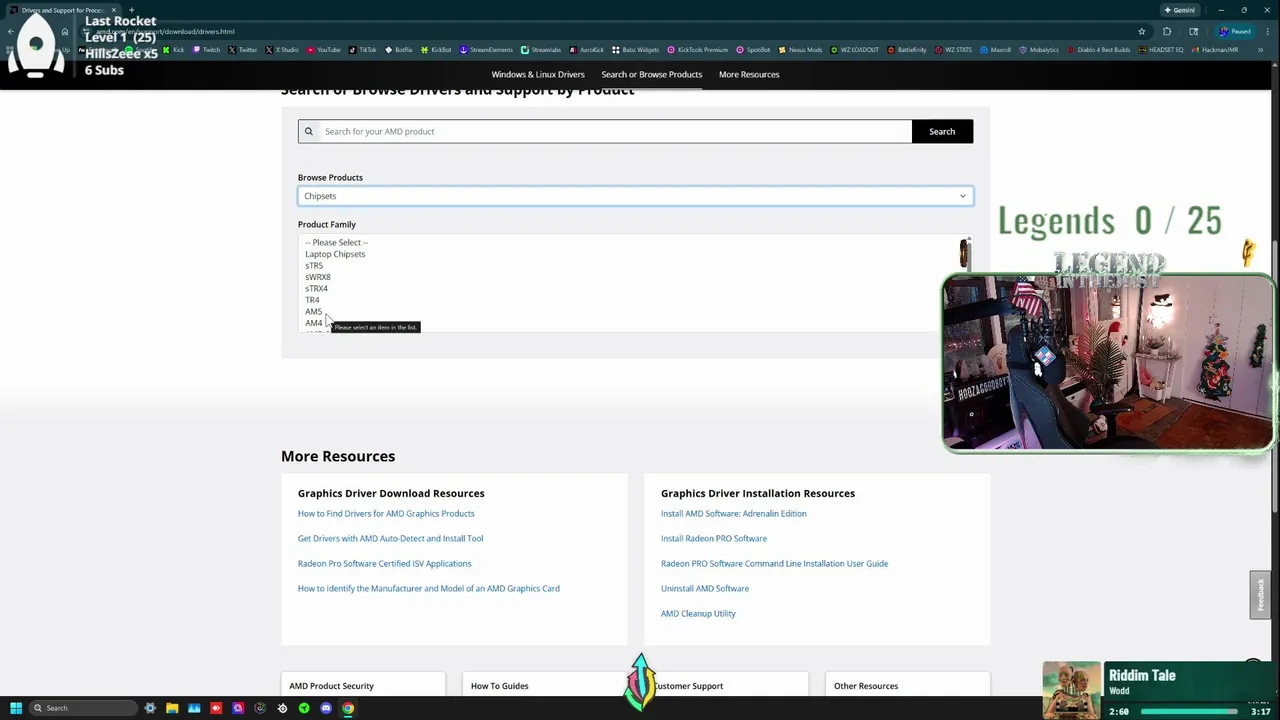
Task: Open the BotRix bookmark
Action: point(399,50)
